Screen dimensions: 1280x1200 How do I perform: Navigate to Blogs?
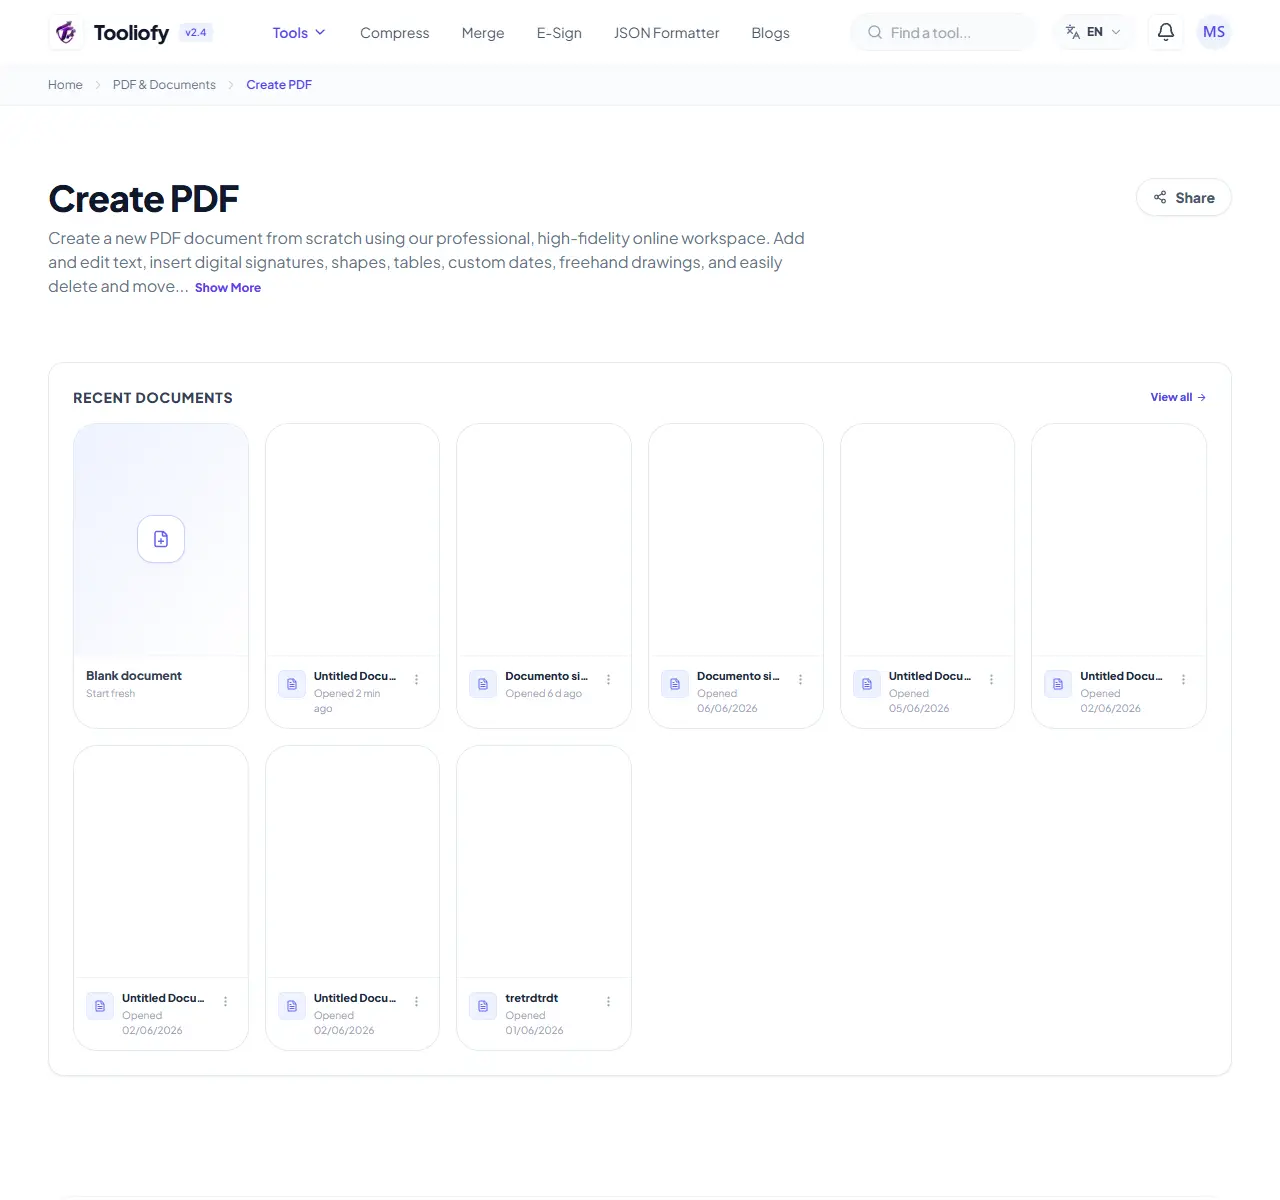coord(770,33)
